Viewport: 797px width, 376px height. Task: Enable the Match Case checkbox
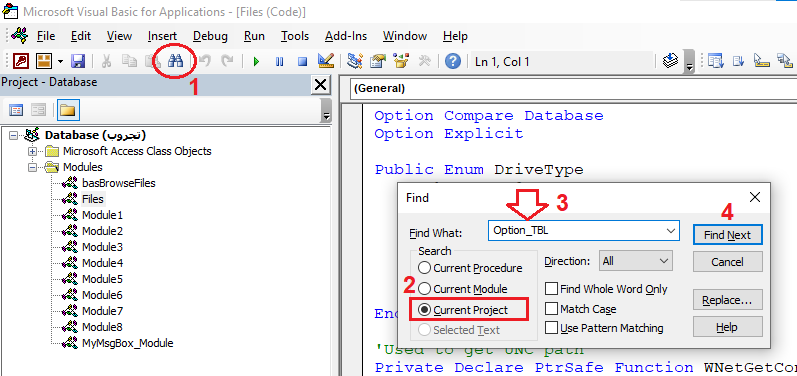point(551,308)
